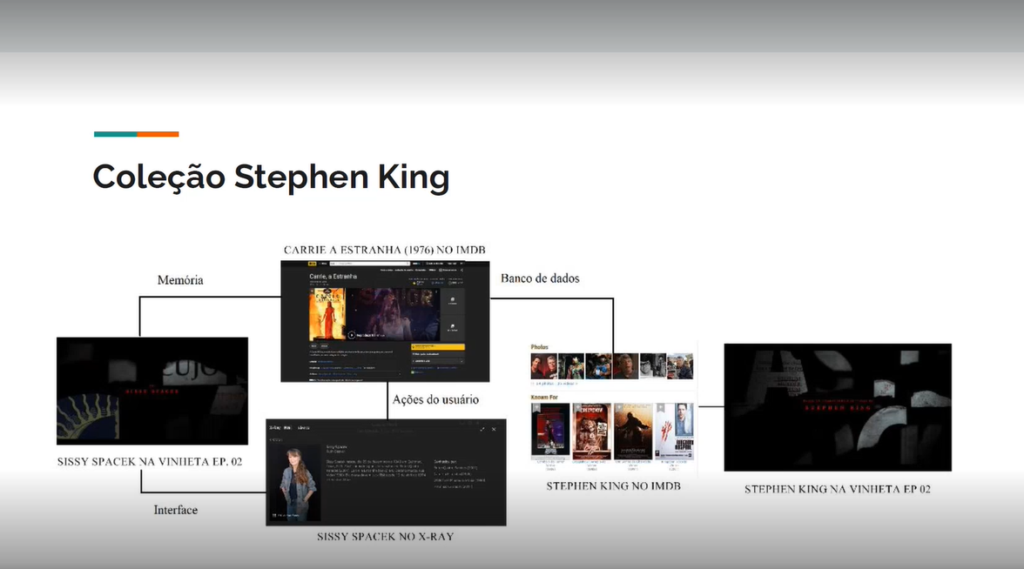Screen dimensions: 1024x569
Task: Click first Known For poster
Action: click(x=550, y=431)
